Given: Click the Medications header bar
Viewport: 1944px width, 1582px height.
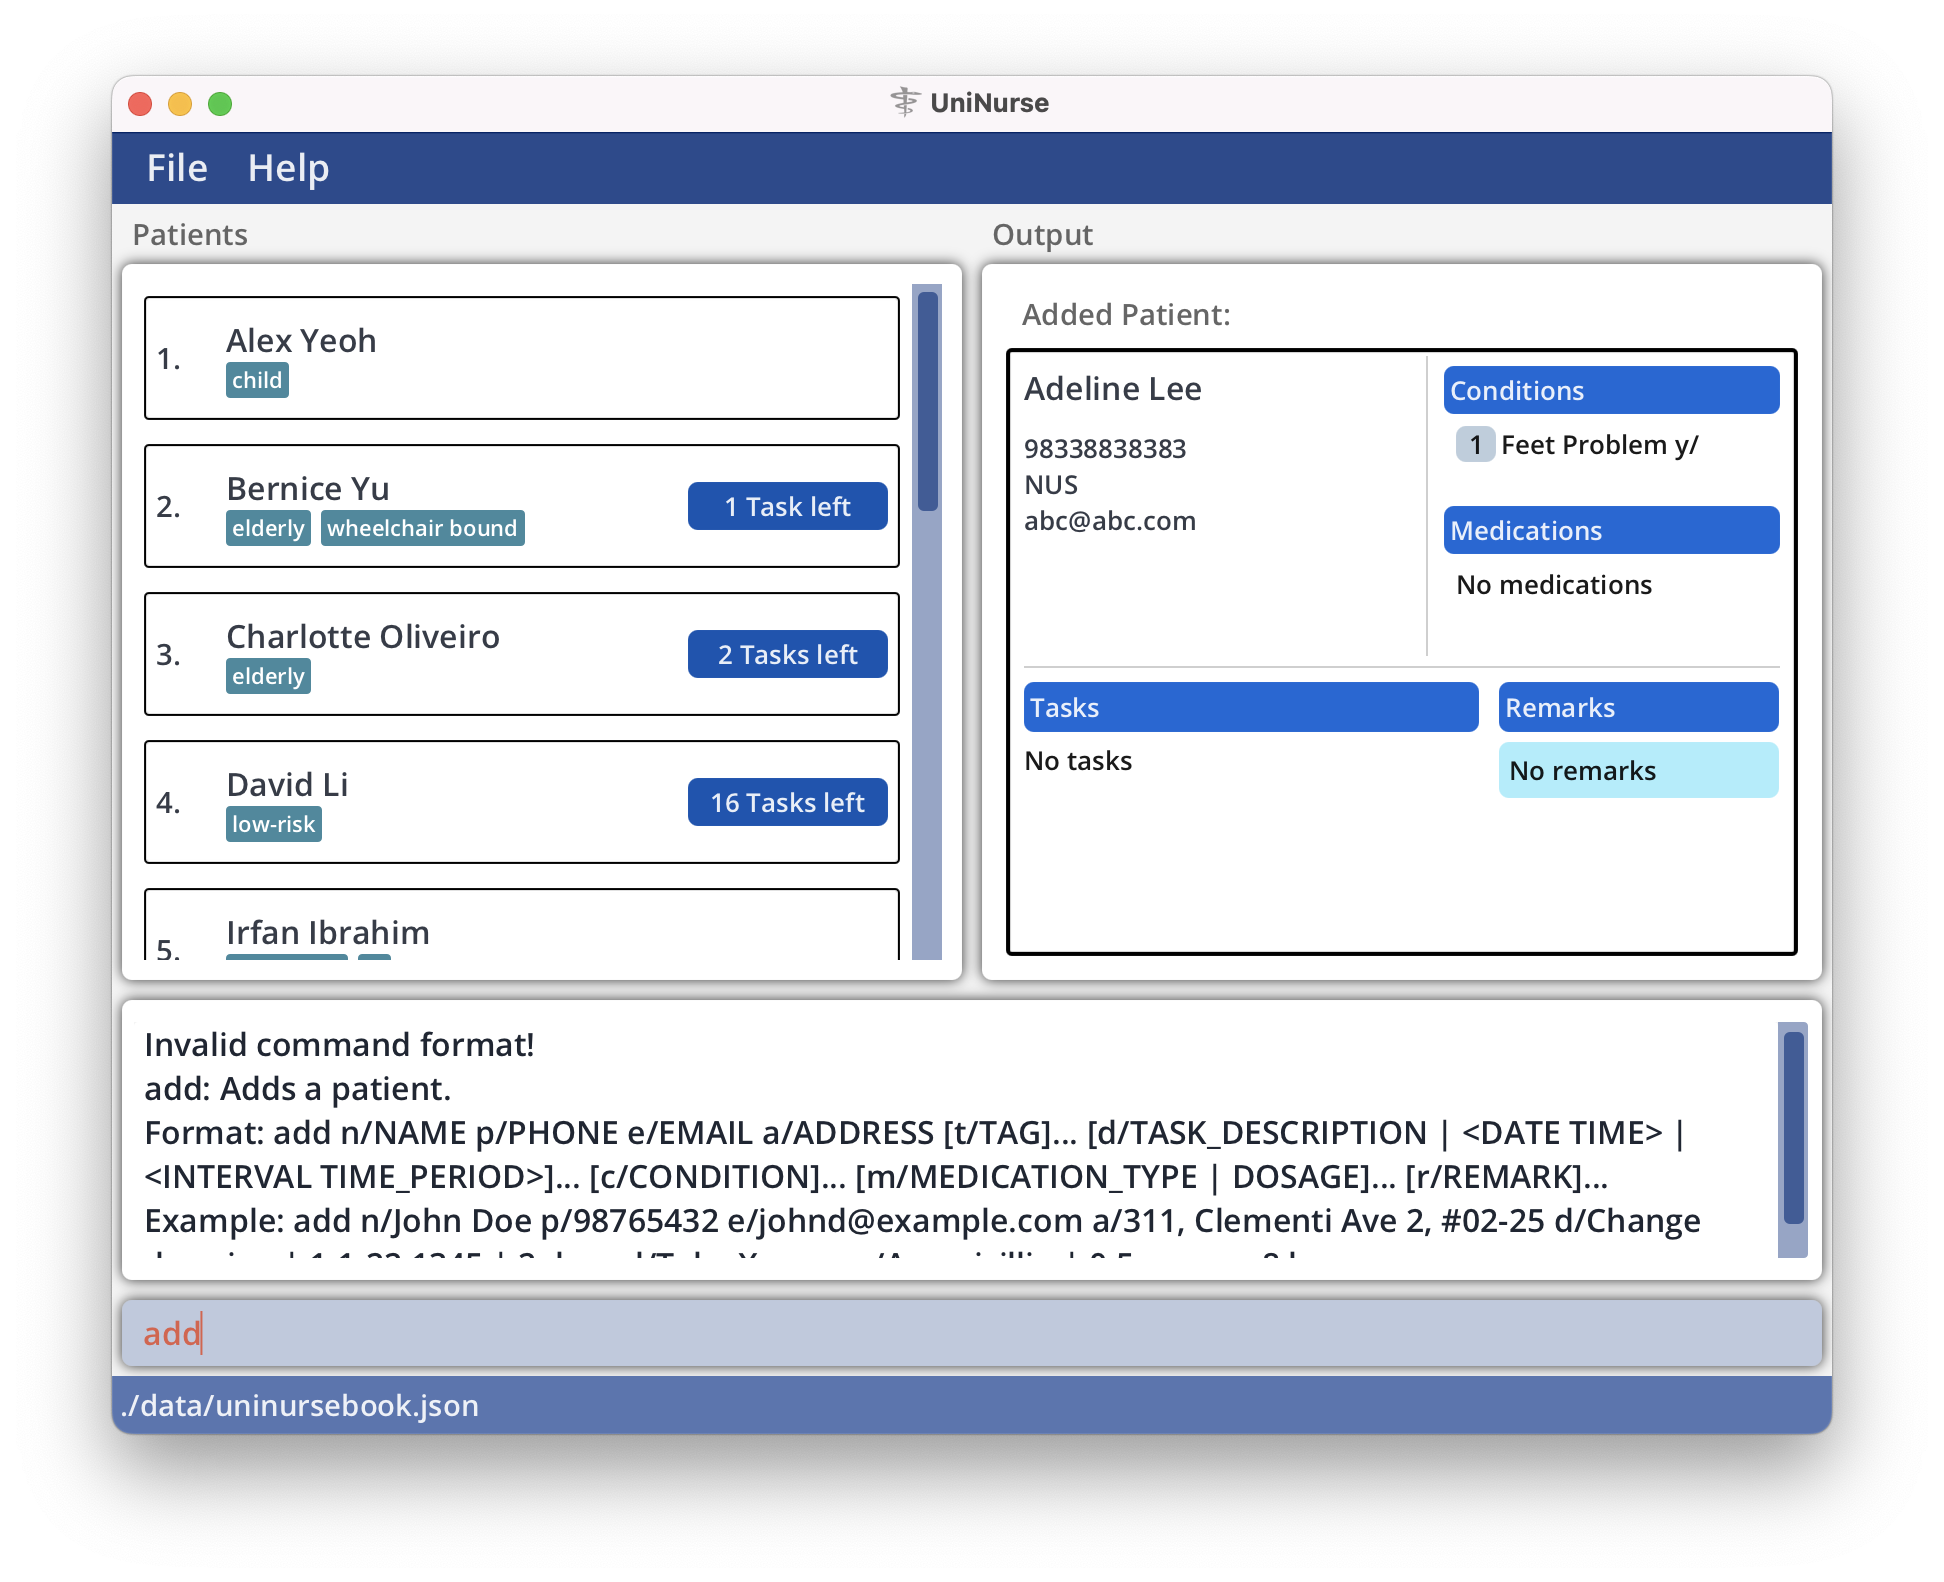Looking at the screenshot, I should coord(1610,530).
